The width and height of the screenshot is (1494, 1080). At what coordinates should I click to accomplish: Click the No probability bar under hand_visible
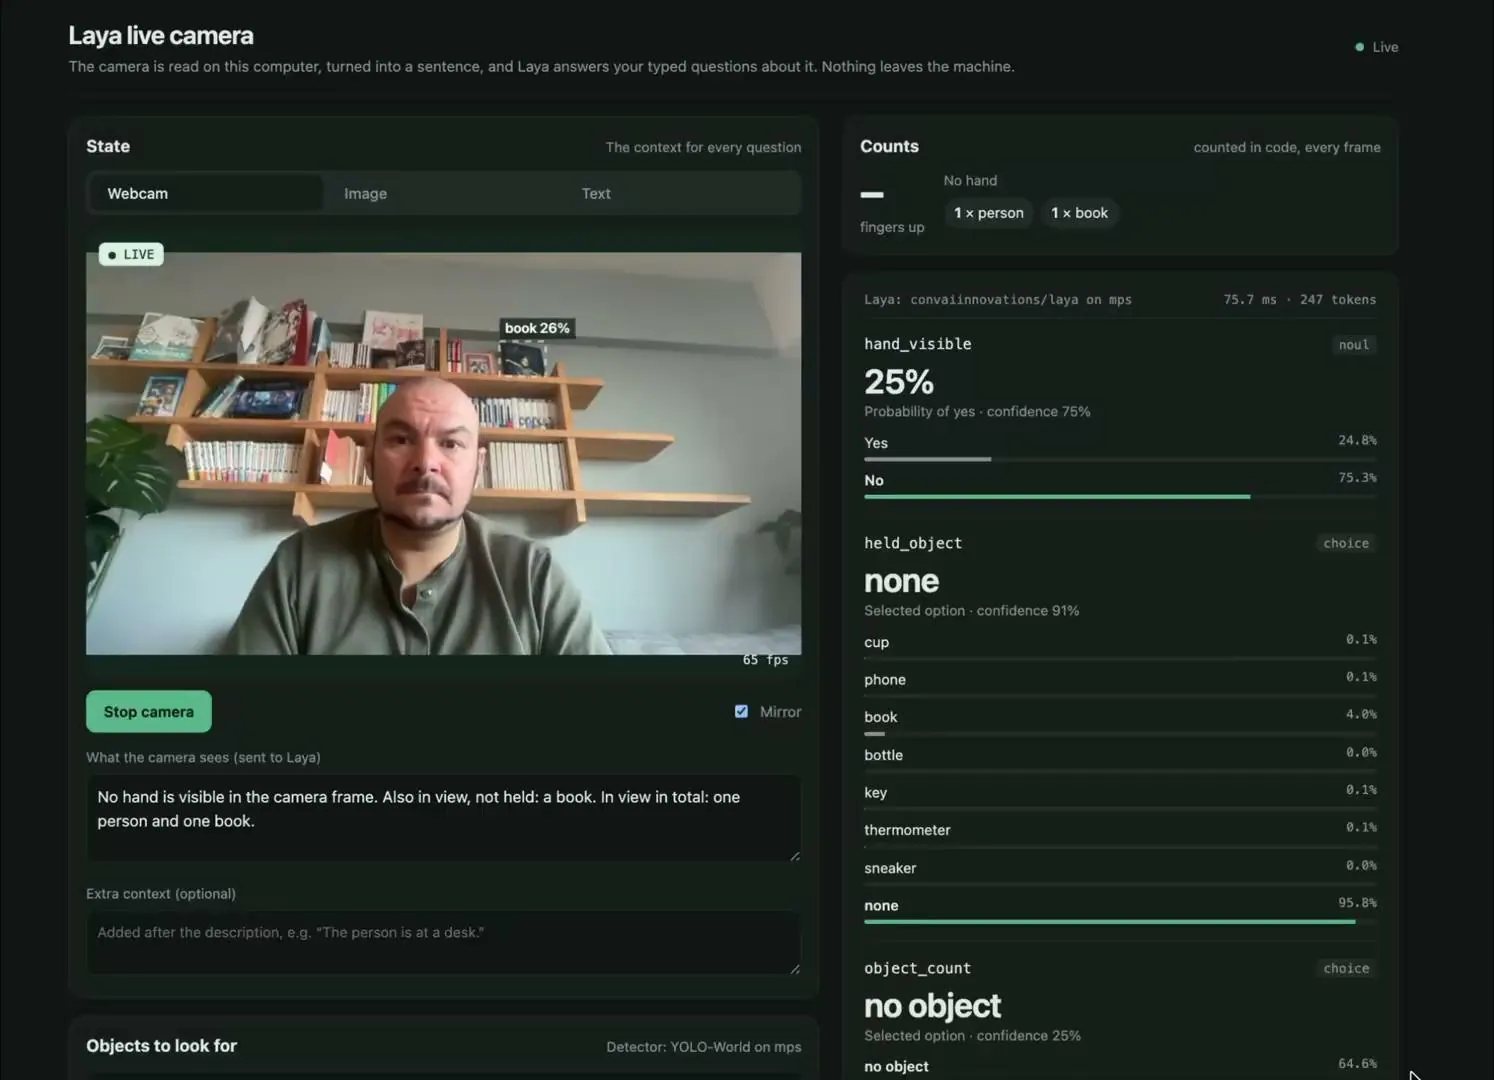pyautogui.click(x=1120, y=496)
